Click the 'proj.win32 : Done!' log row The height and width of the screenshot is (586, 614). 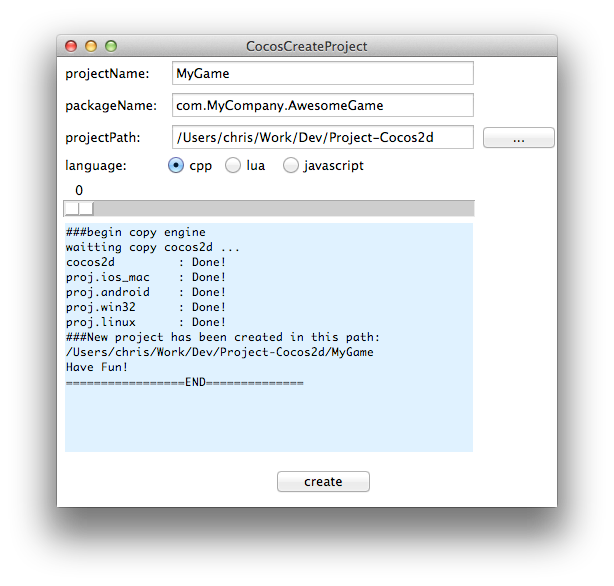tap(146, 307)
